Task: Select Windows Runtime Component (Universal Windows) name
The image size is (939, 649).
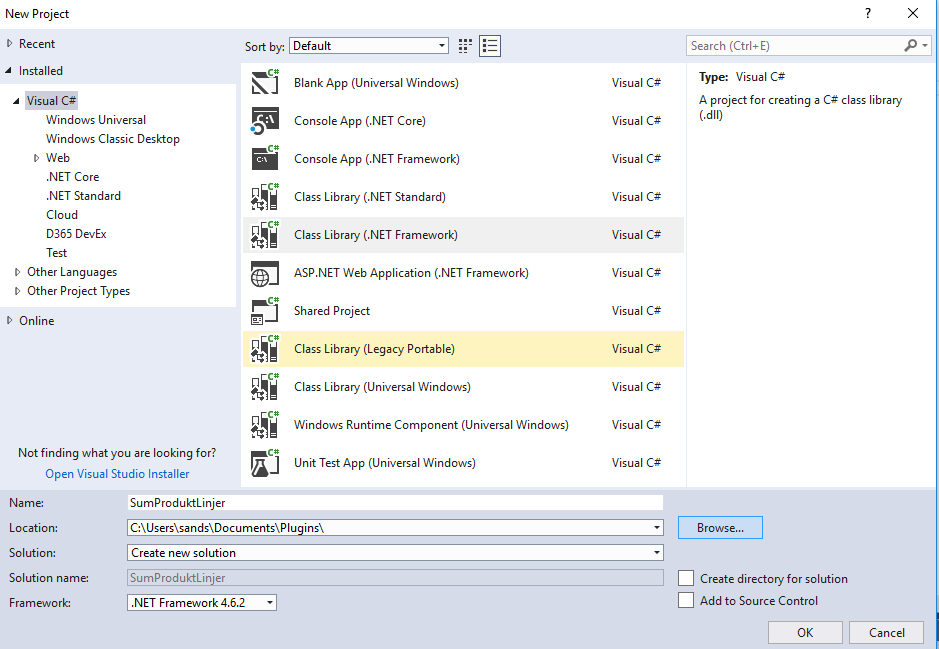Action: point(431,425)
